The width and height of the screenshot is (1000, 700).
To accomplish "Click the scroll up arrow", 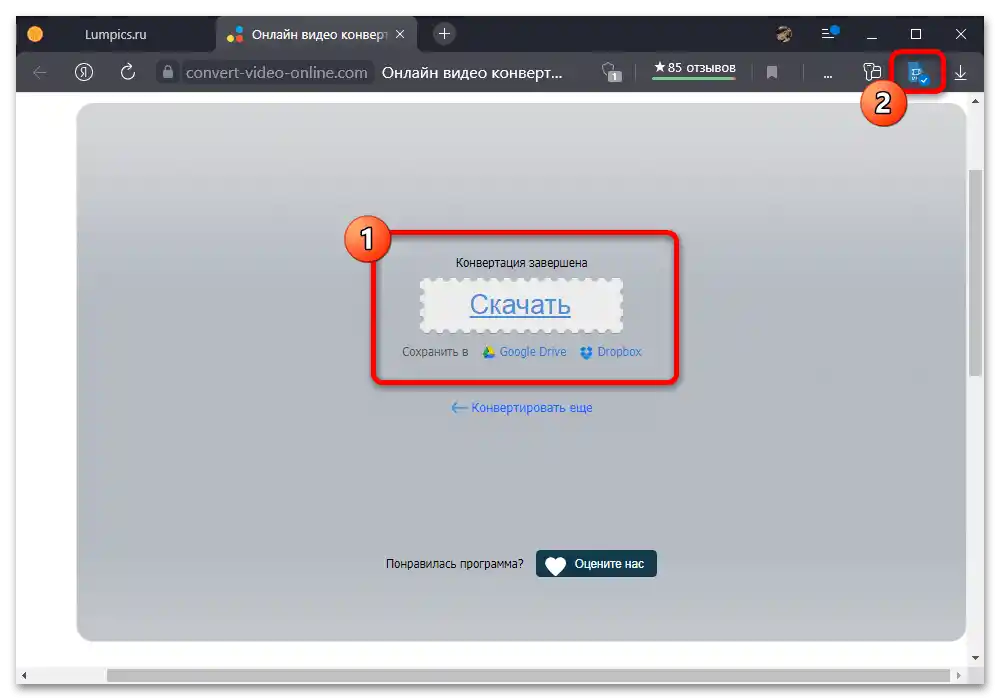I will 975,101.
